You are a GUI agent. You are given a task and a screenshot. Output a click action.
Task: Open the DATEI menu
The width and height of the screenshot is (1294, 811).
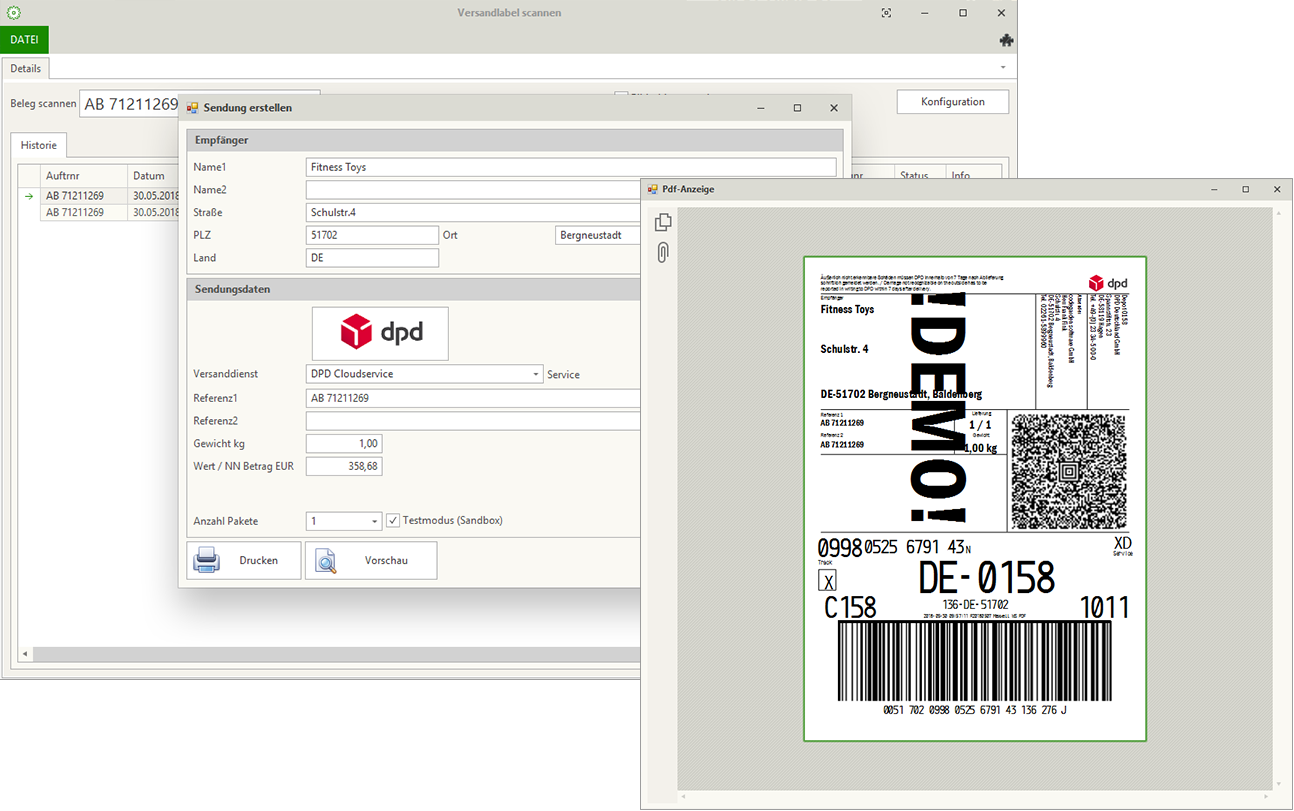(24, 40)
